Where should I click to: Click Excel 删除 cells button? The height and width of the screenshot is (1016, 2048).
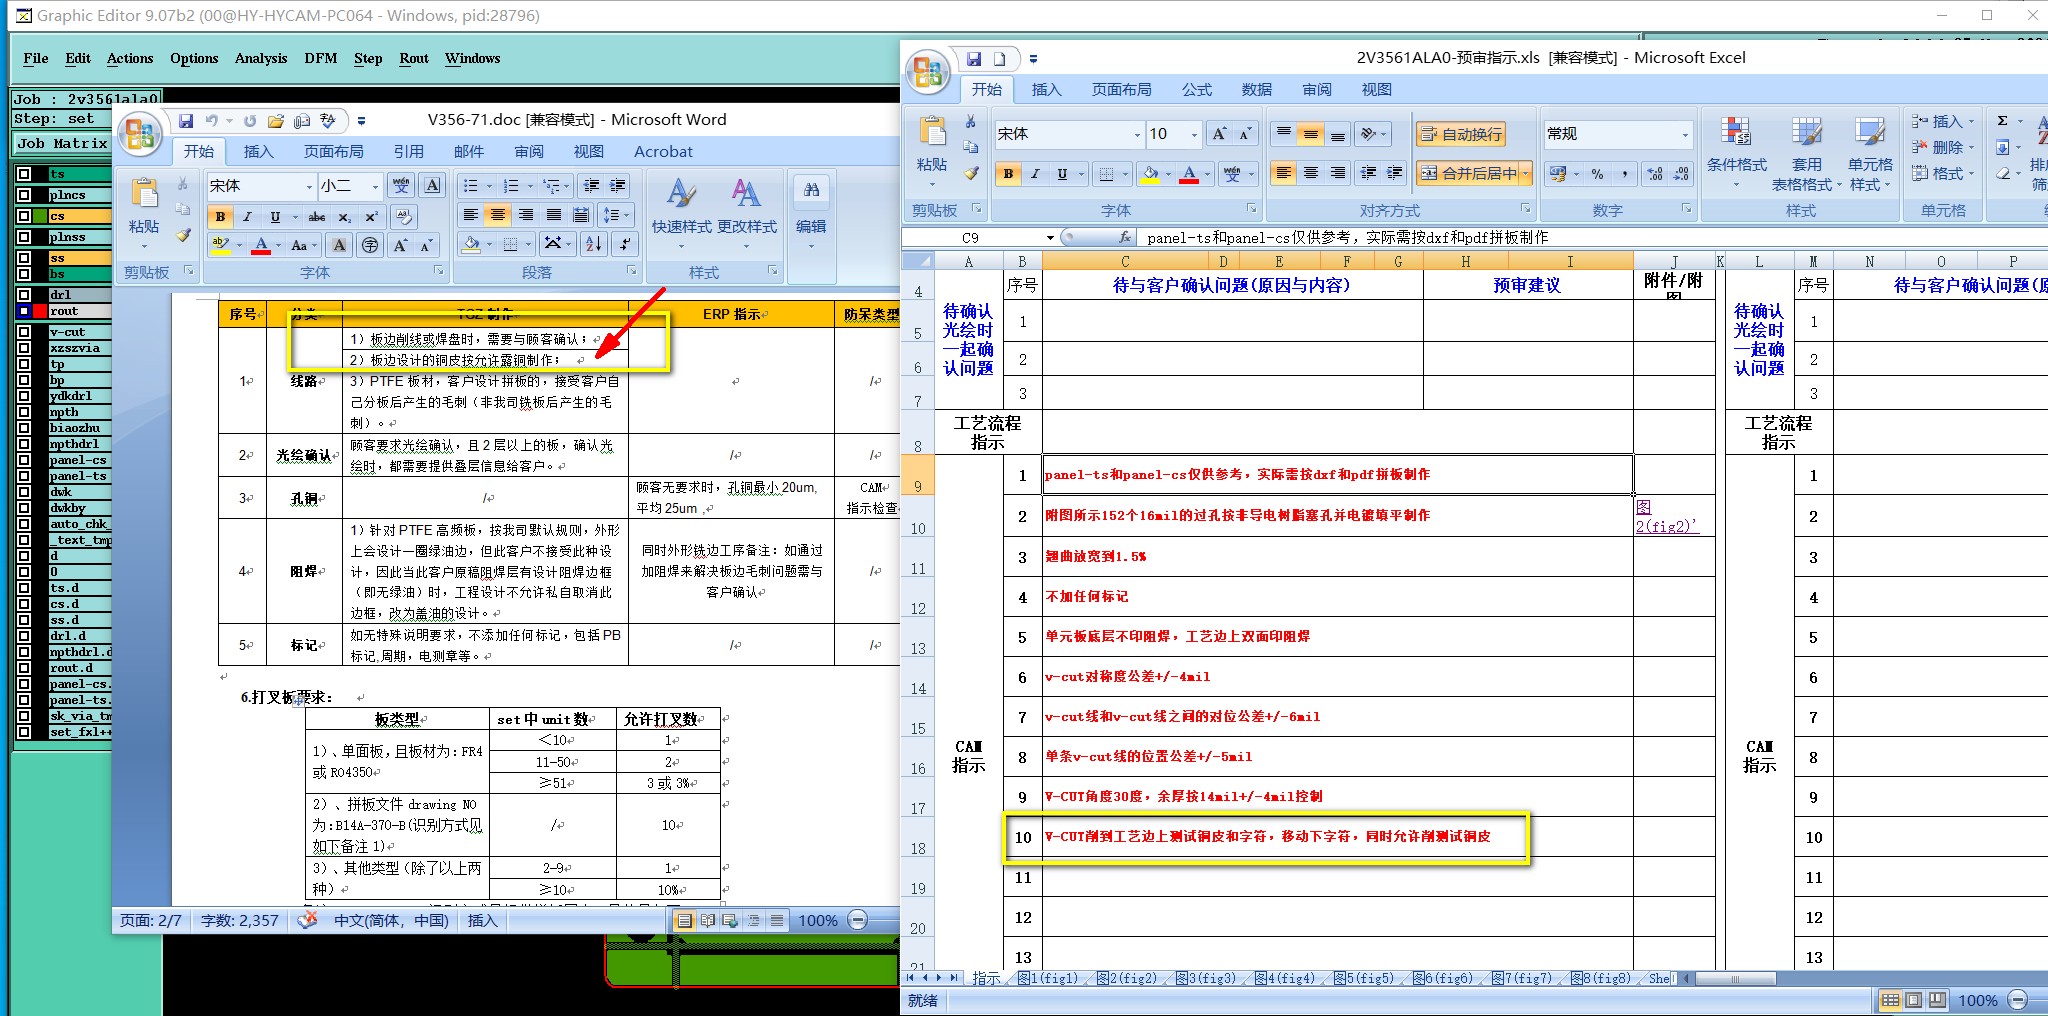coord(1943,147)
